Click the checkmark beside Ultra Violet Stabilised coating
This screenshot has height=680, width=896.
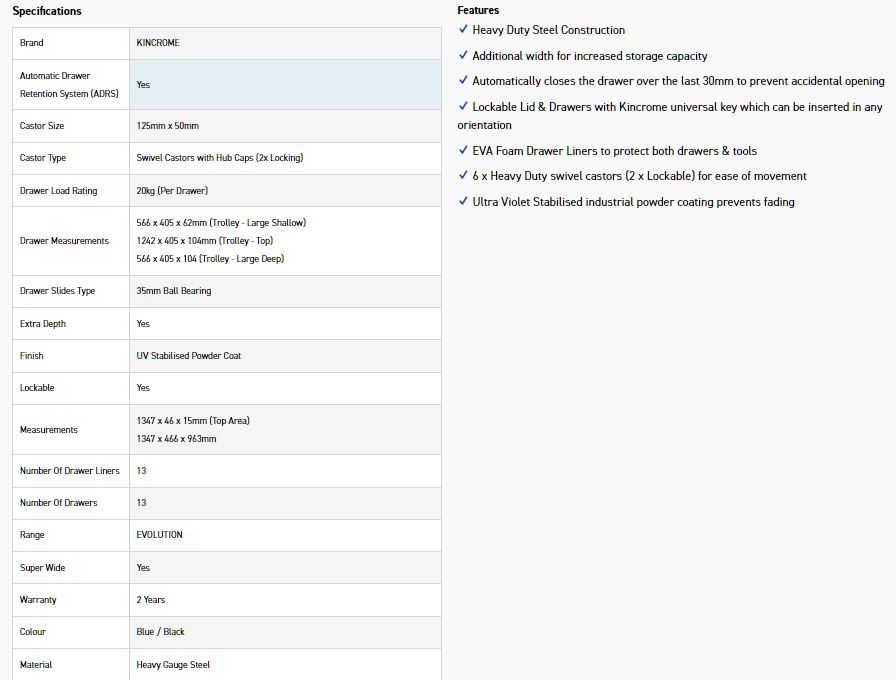coord(463,201)
